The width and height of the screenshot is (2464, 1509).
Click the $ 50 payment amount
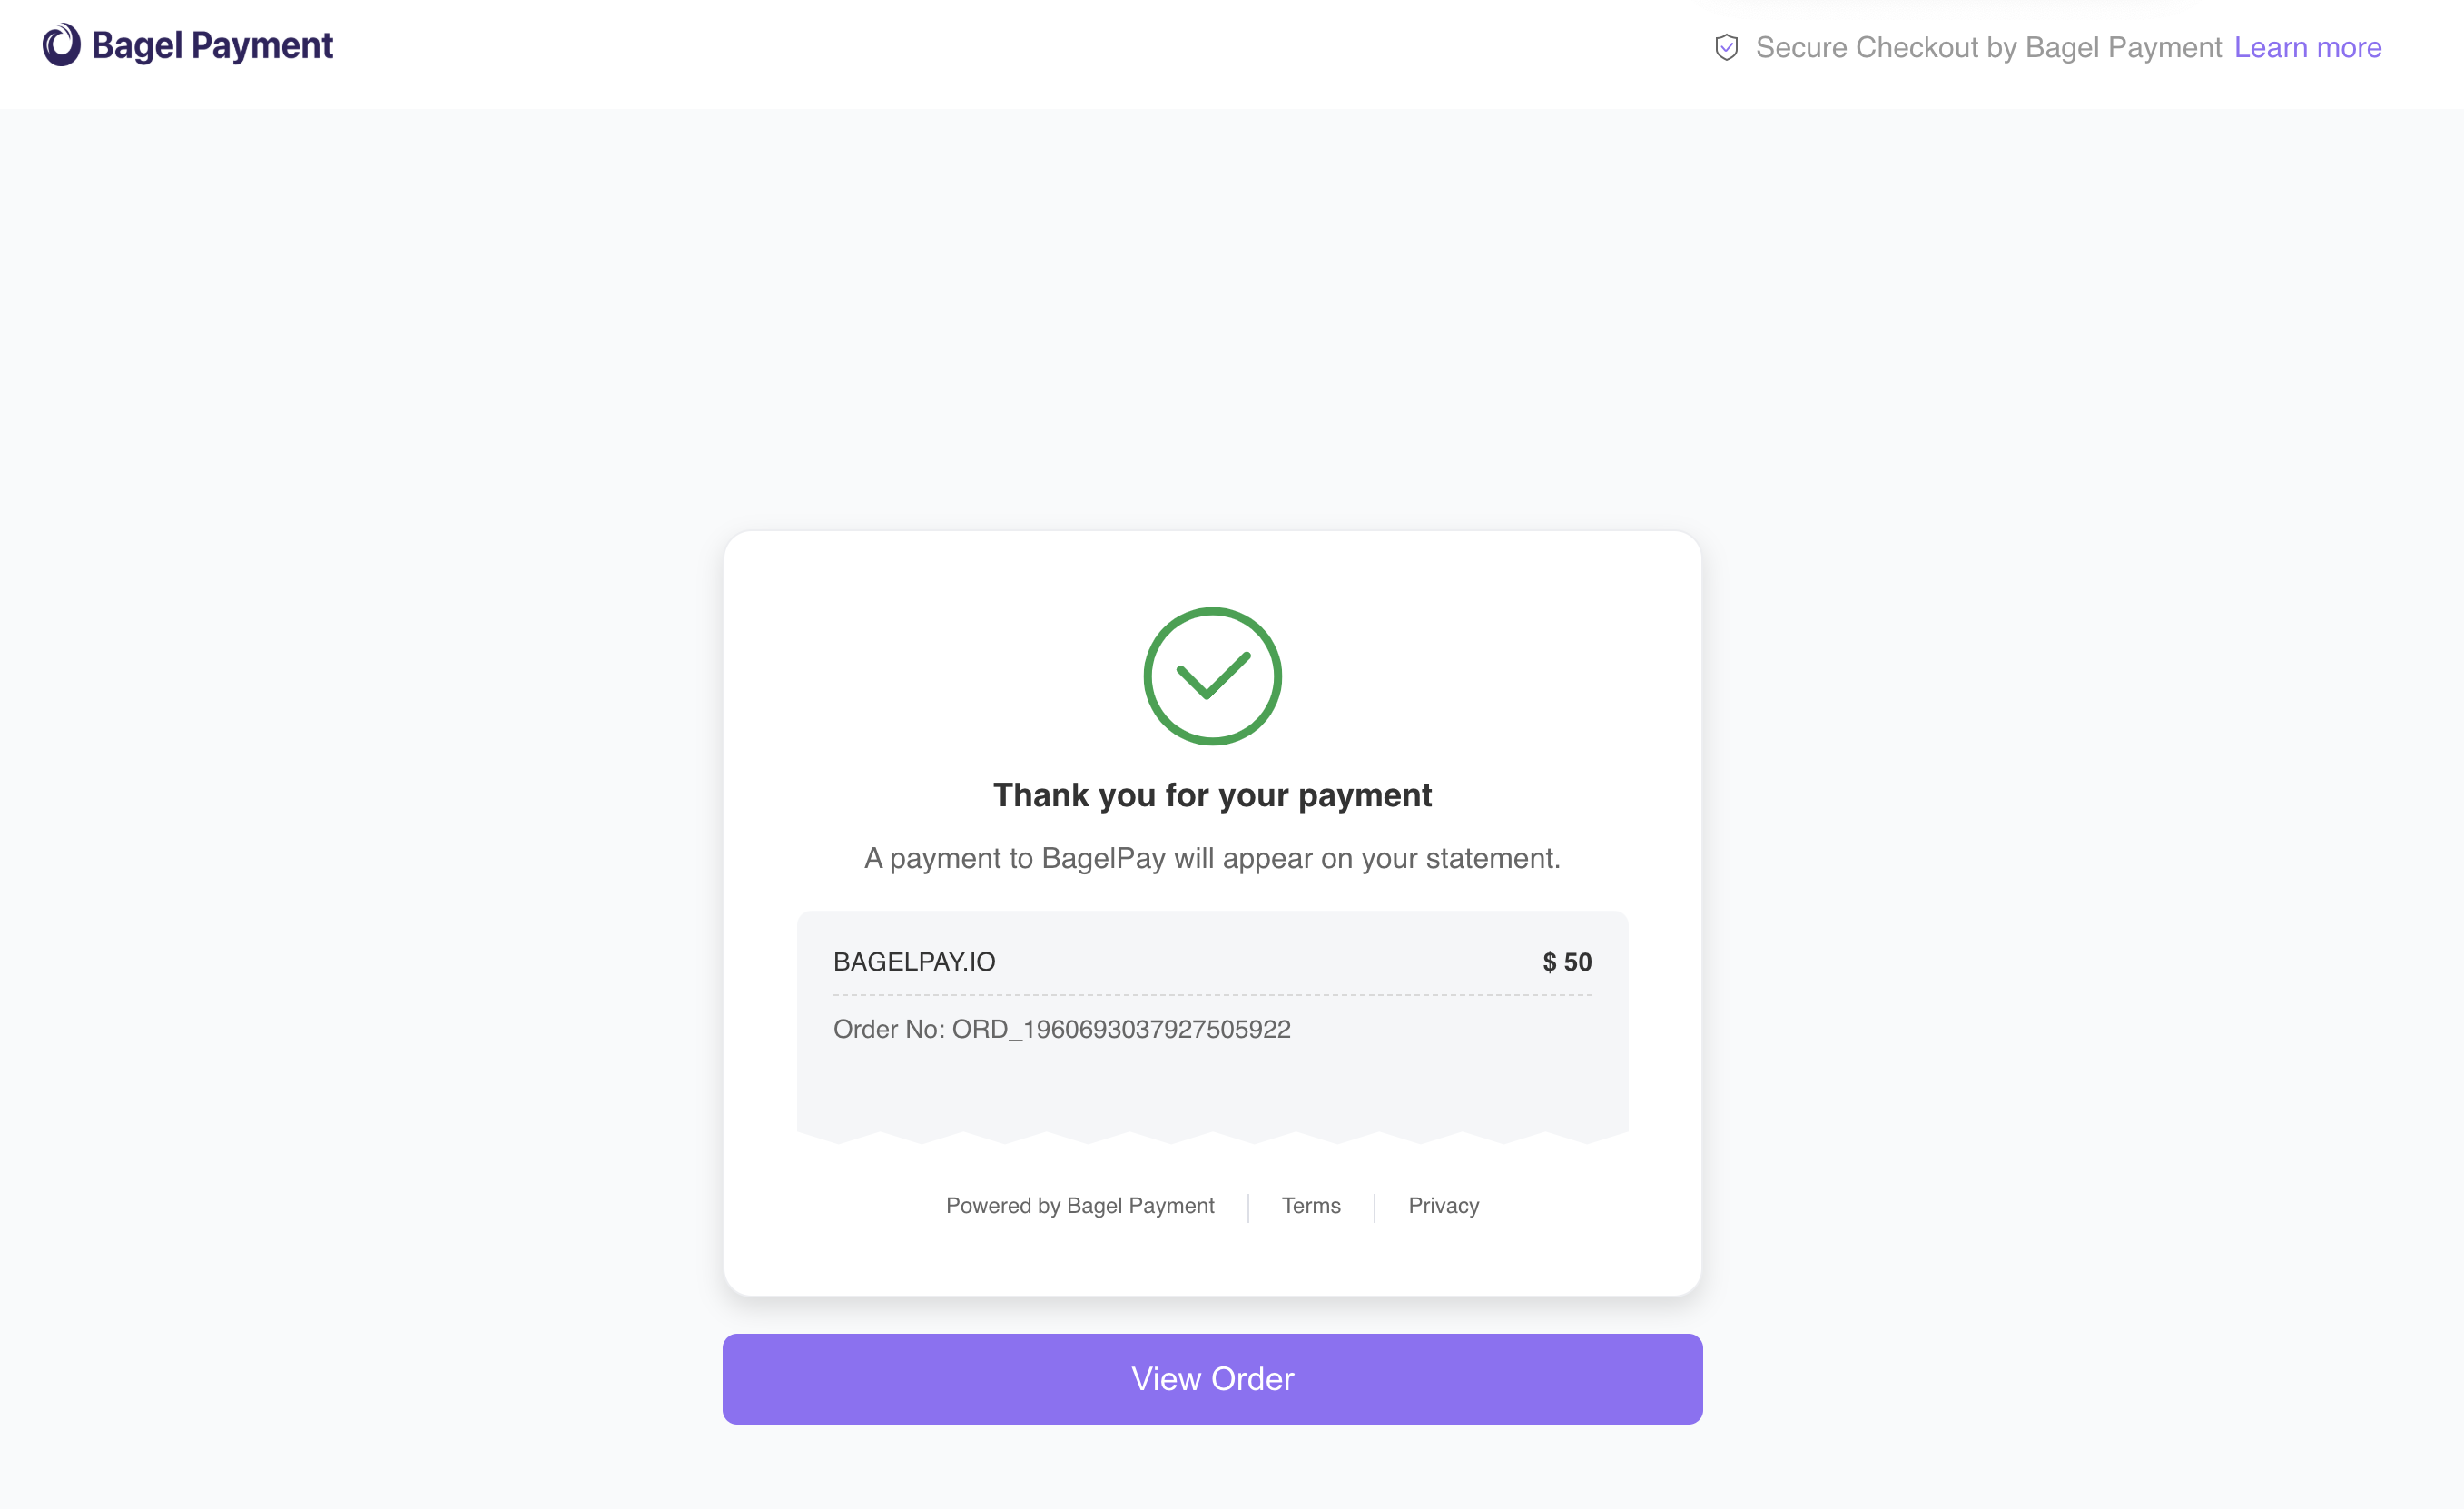[x=1566, y=962]
